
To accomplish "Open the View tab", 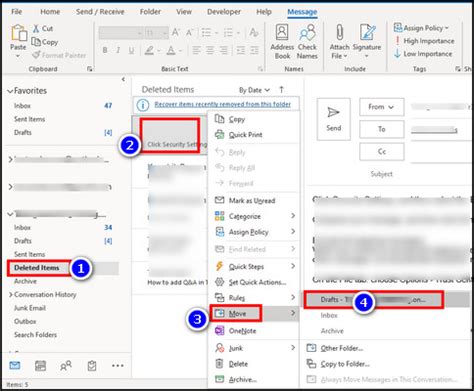I will (x=184, y=12).
